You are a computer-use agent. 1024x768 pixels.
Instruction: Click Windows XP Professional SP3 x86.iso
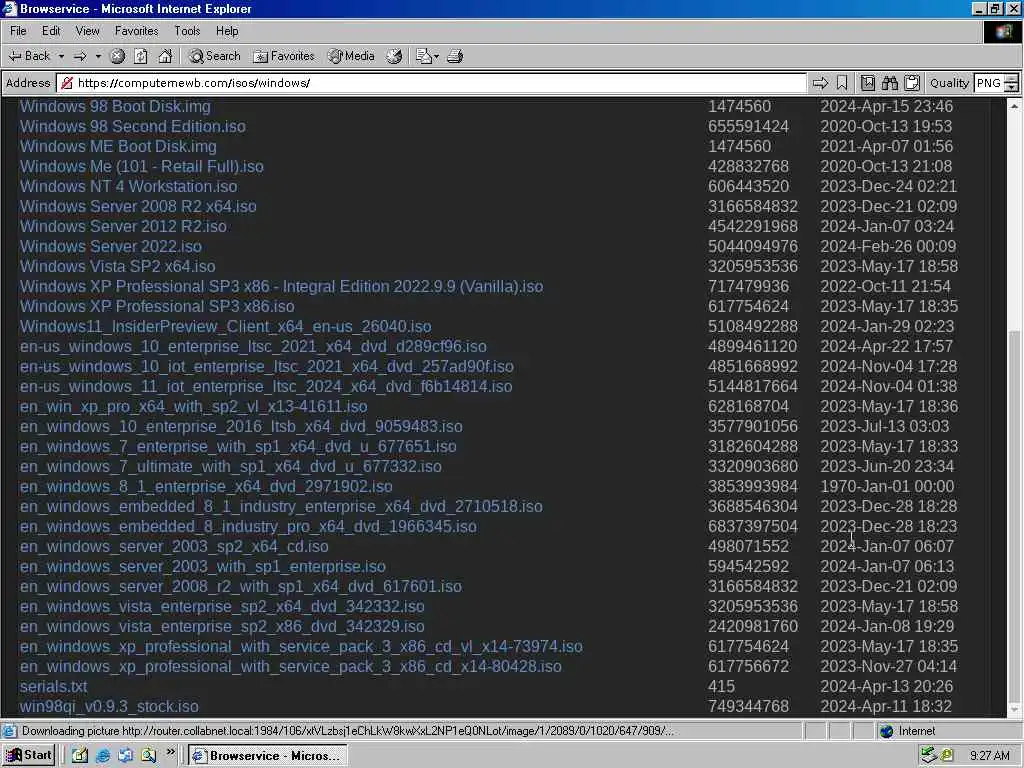click(x=157, y=306)
